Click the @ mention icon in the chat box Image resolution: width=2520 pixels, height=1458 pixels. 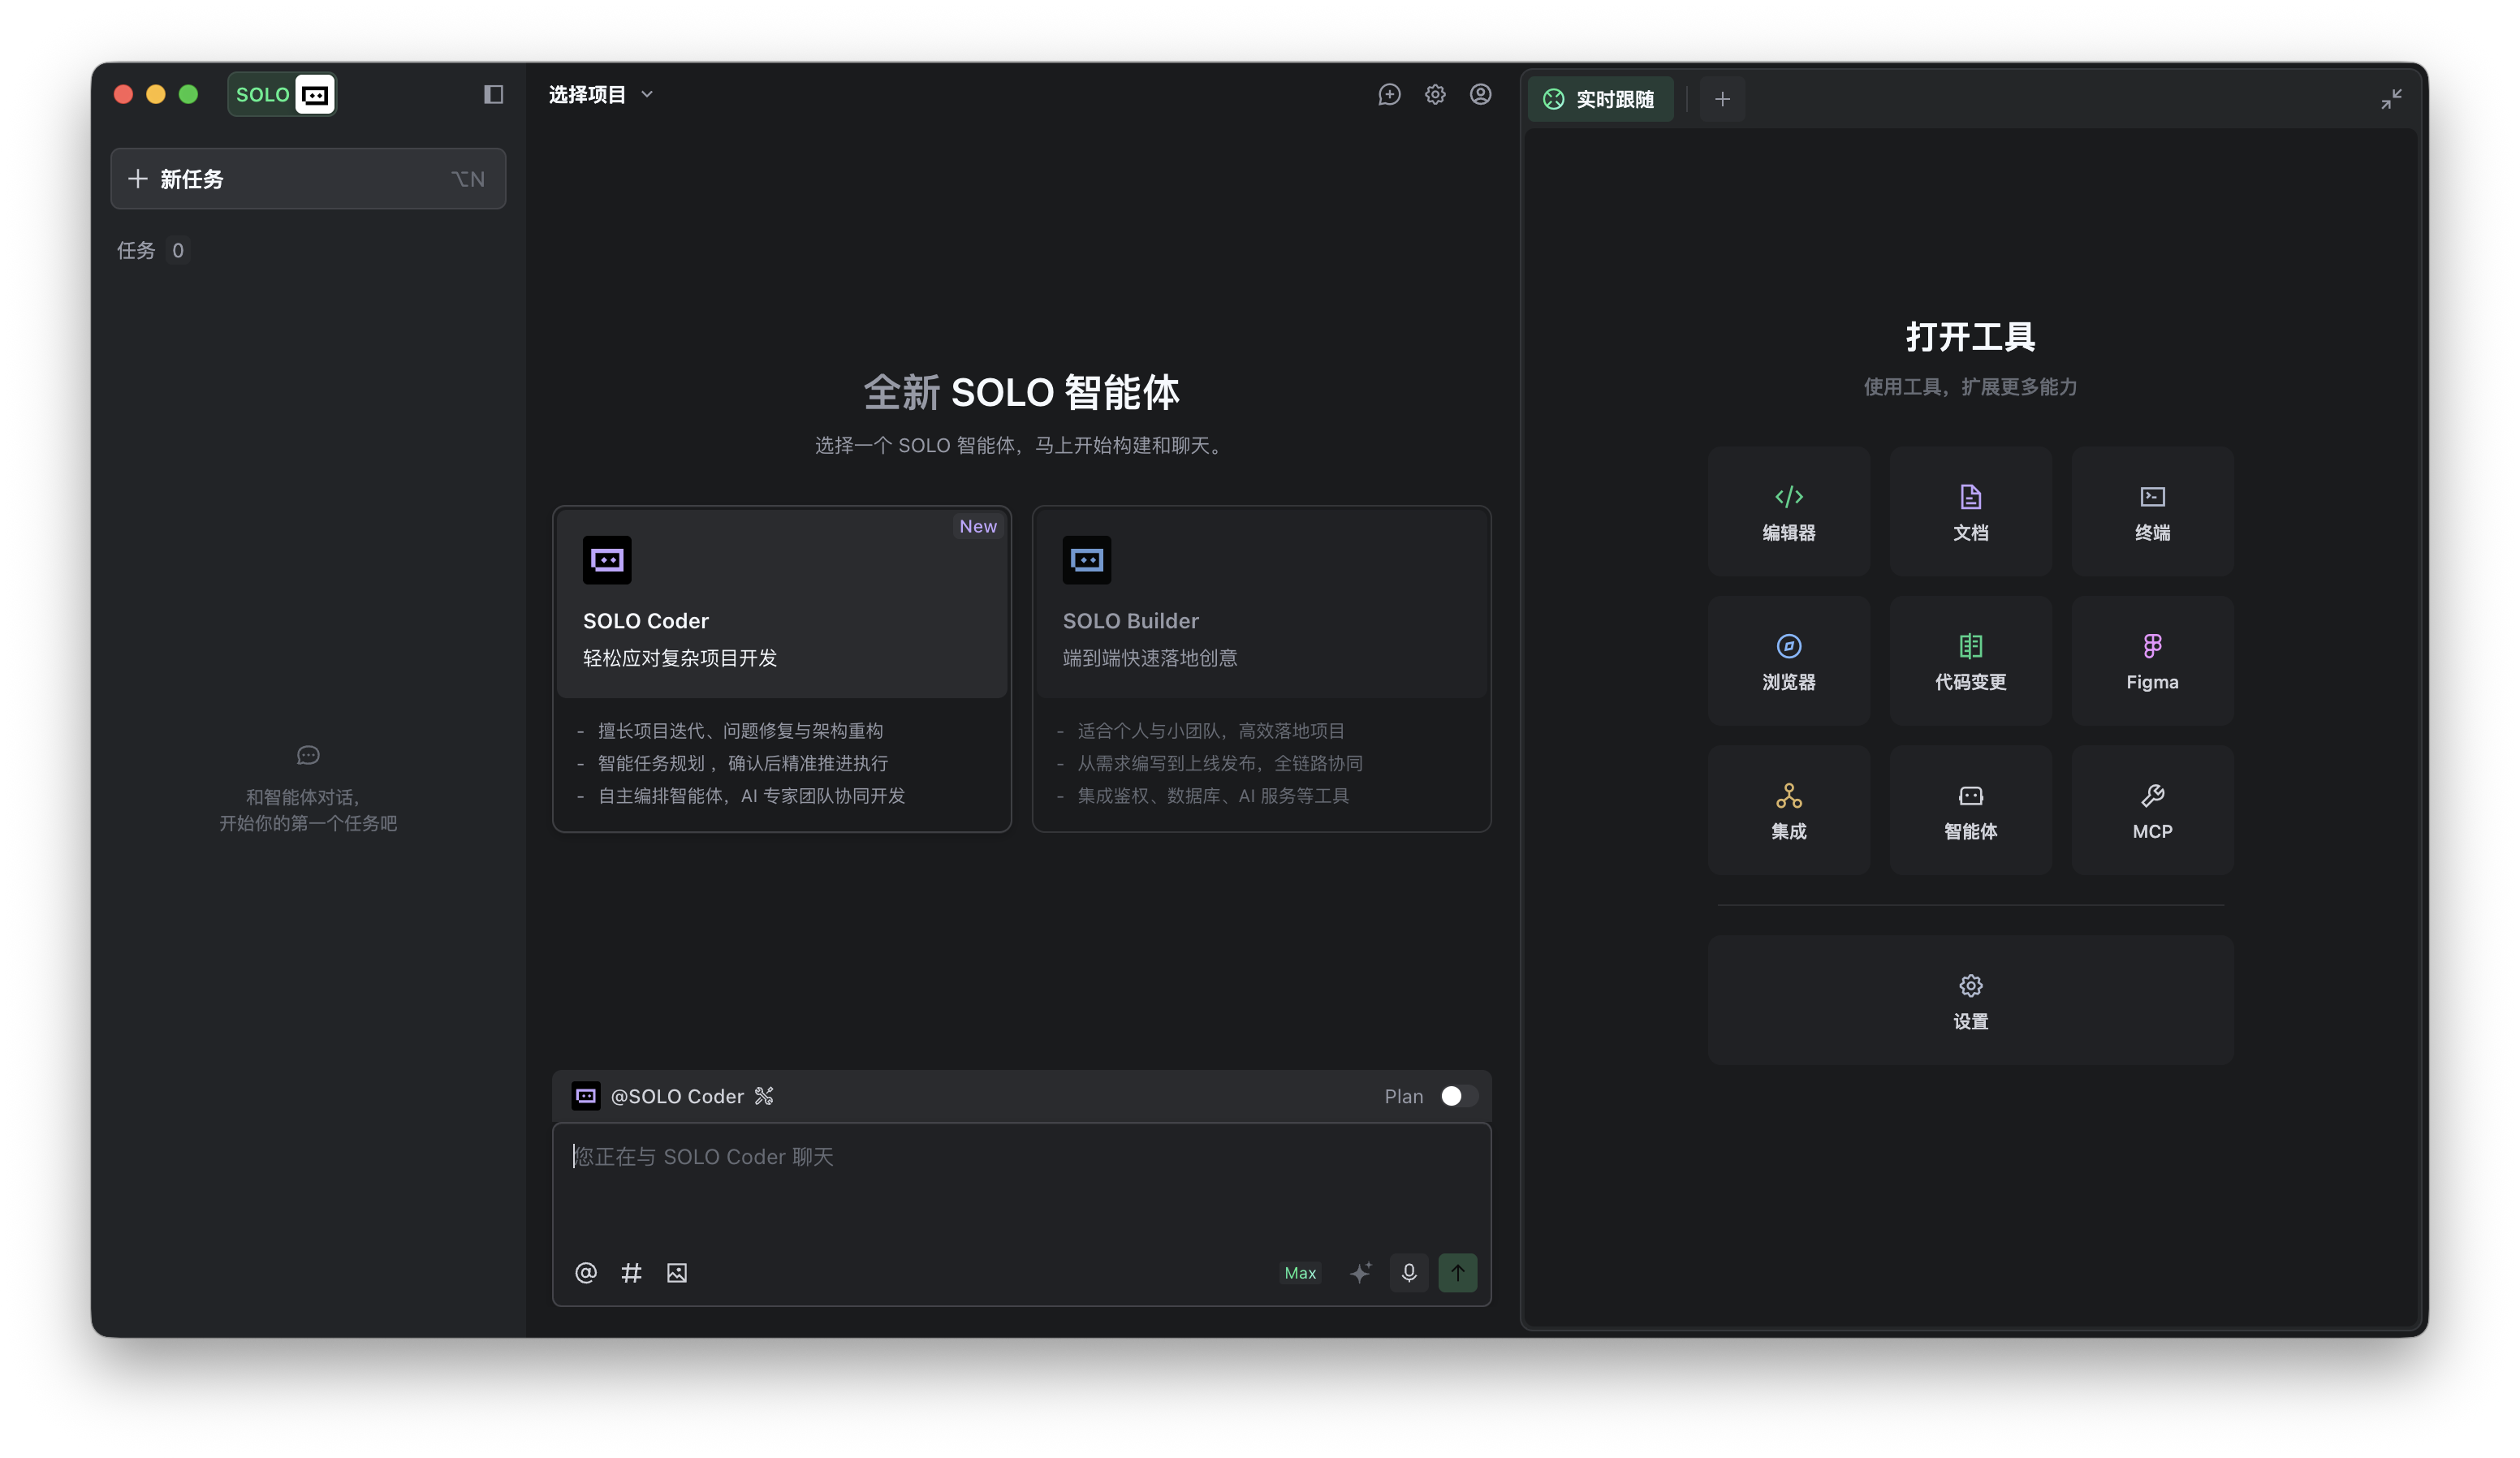pyautogui.click(x=586, y=1273)
